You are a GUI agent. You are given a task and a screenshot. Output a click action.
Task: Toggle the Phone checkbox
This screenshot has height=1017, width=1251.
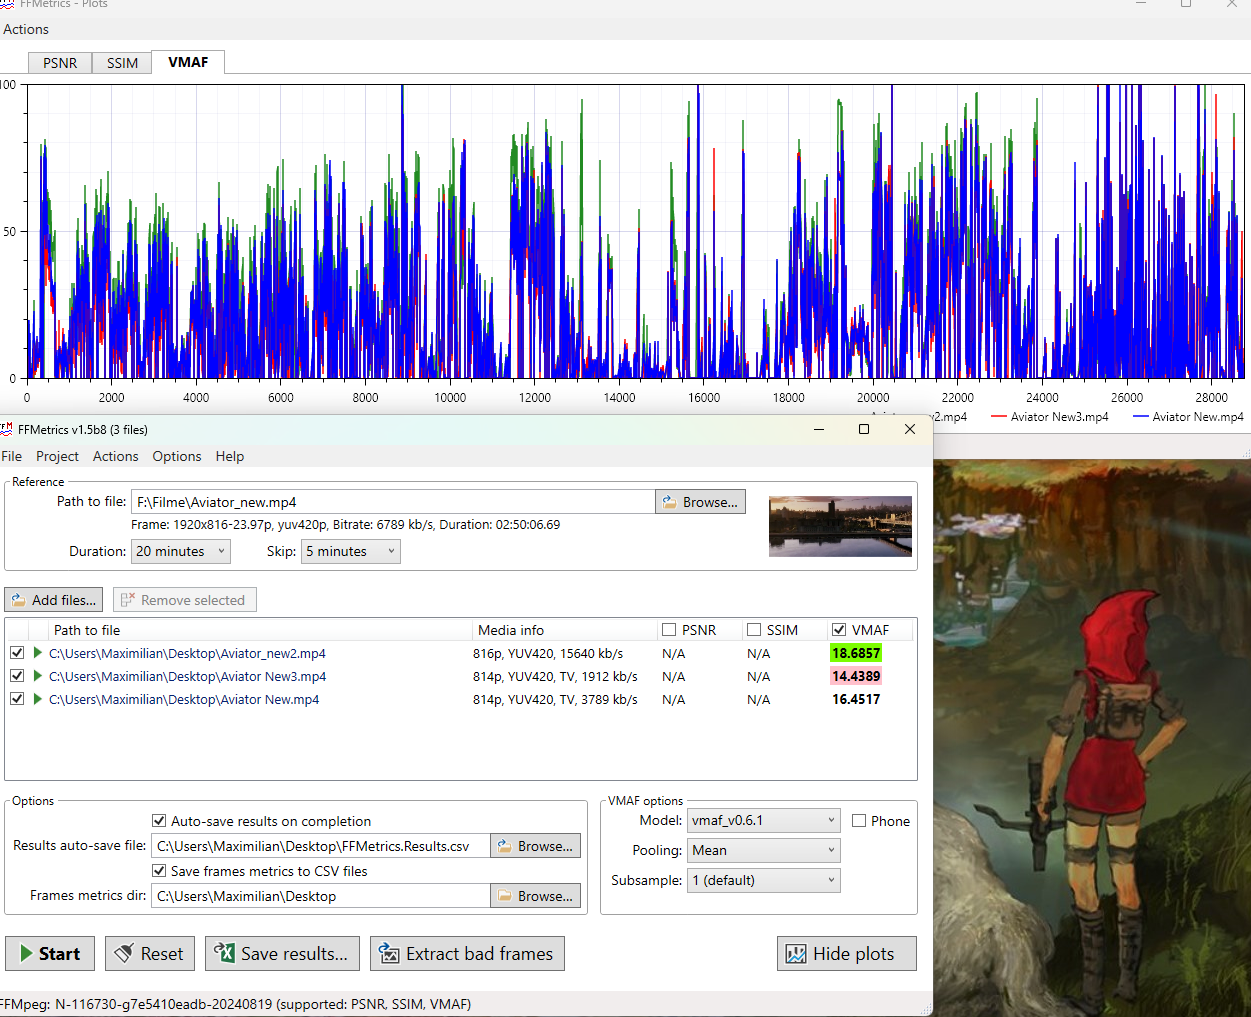[x=859, y=821]
